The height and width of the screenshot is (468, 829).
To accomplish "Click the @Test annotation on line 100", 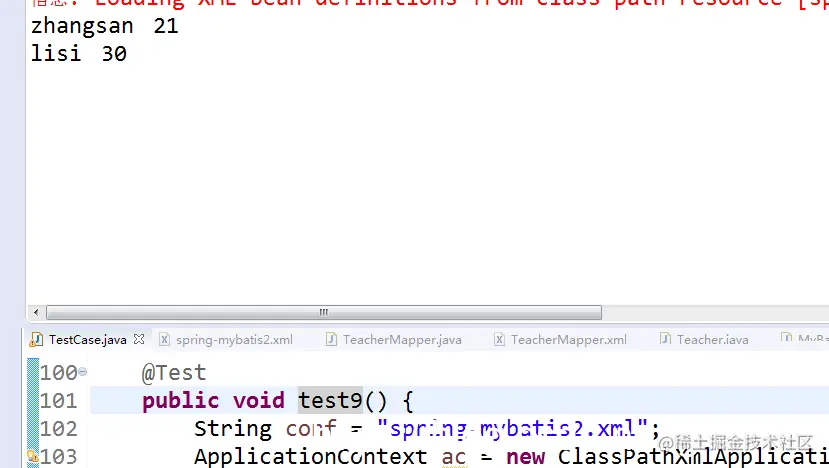I will (174, 373).
